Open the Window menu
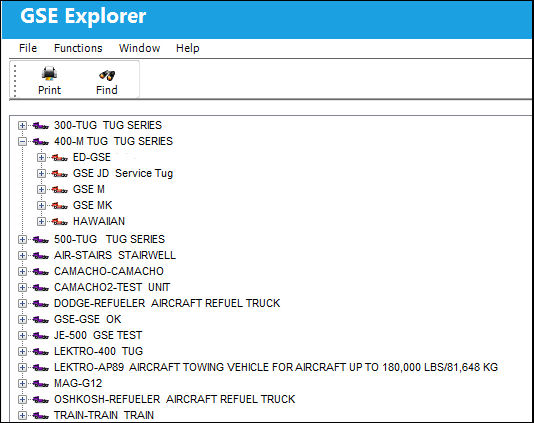Viewport: 534px width, 423px height. (139, 48)
